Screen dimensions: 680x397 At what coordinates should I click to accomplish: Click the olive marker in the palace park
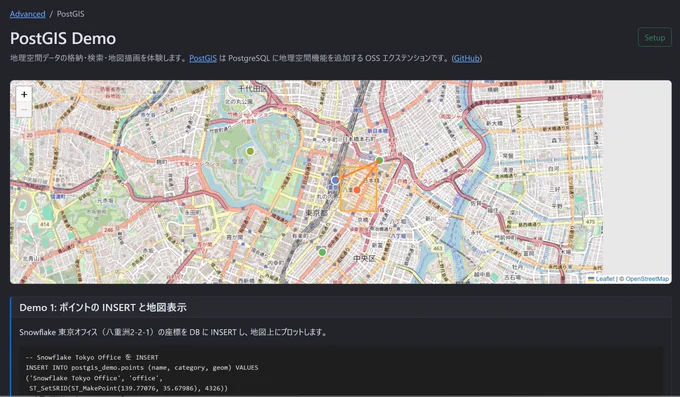tap(250, 151)
